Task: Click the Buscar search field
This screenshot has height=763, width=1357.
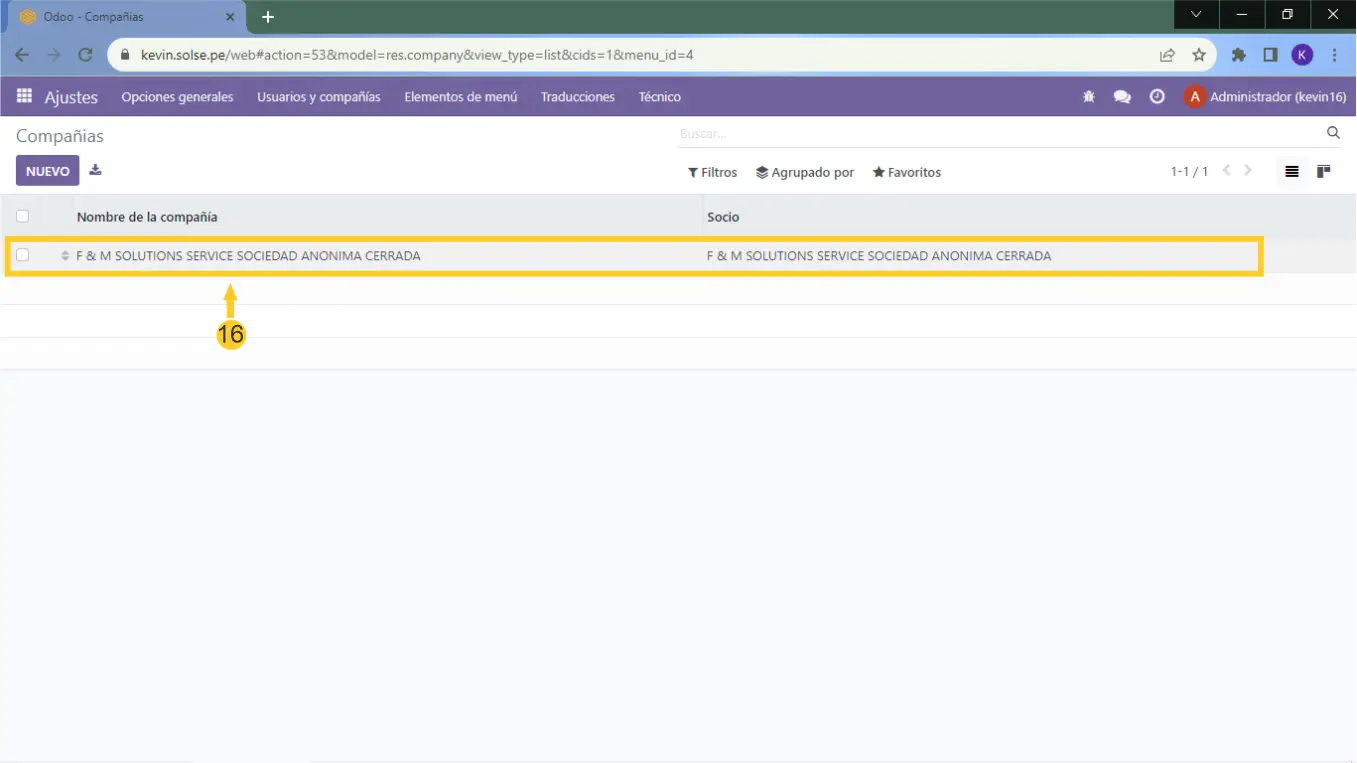Action: click(1000, 133)
